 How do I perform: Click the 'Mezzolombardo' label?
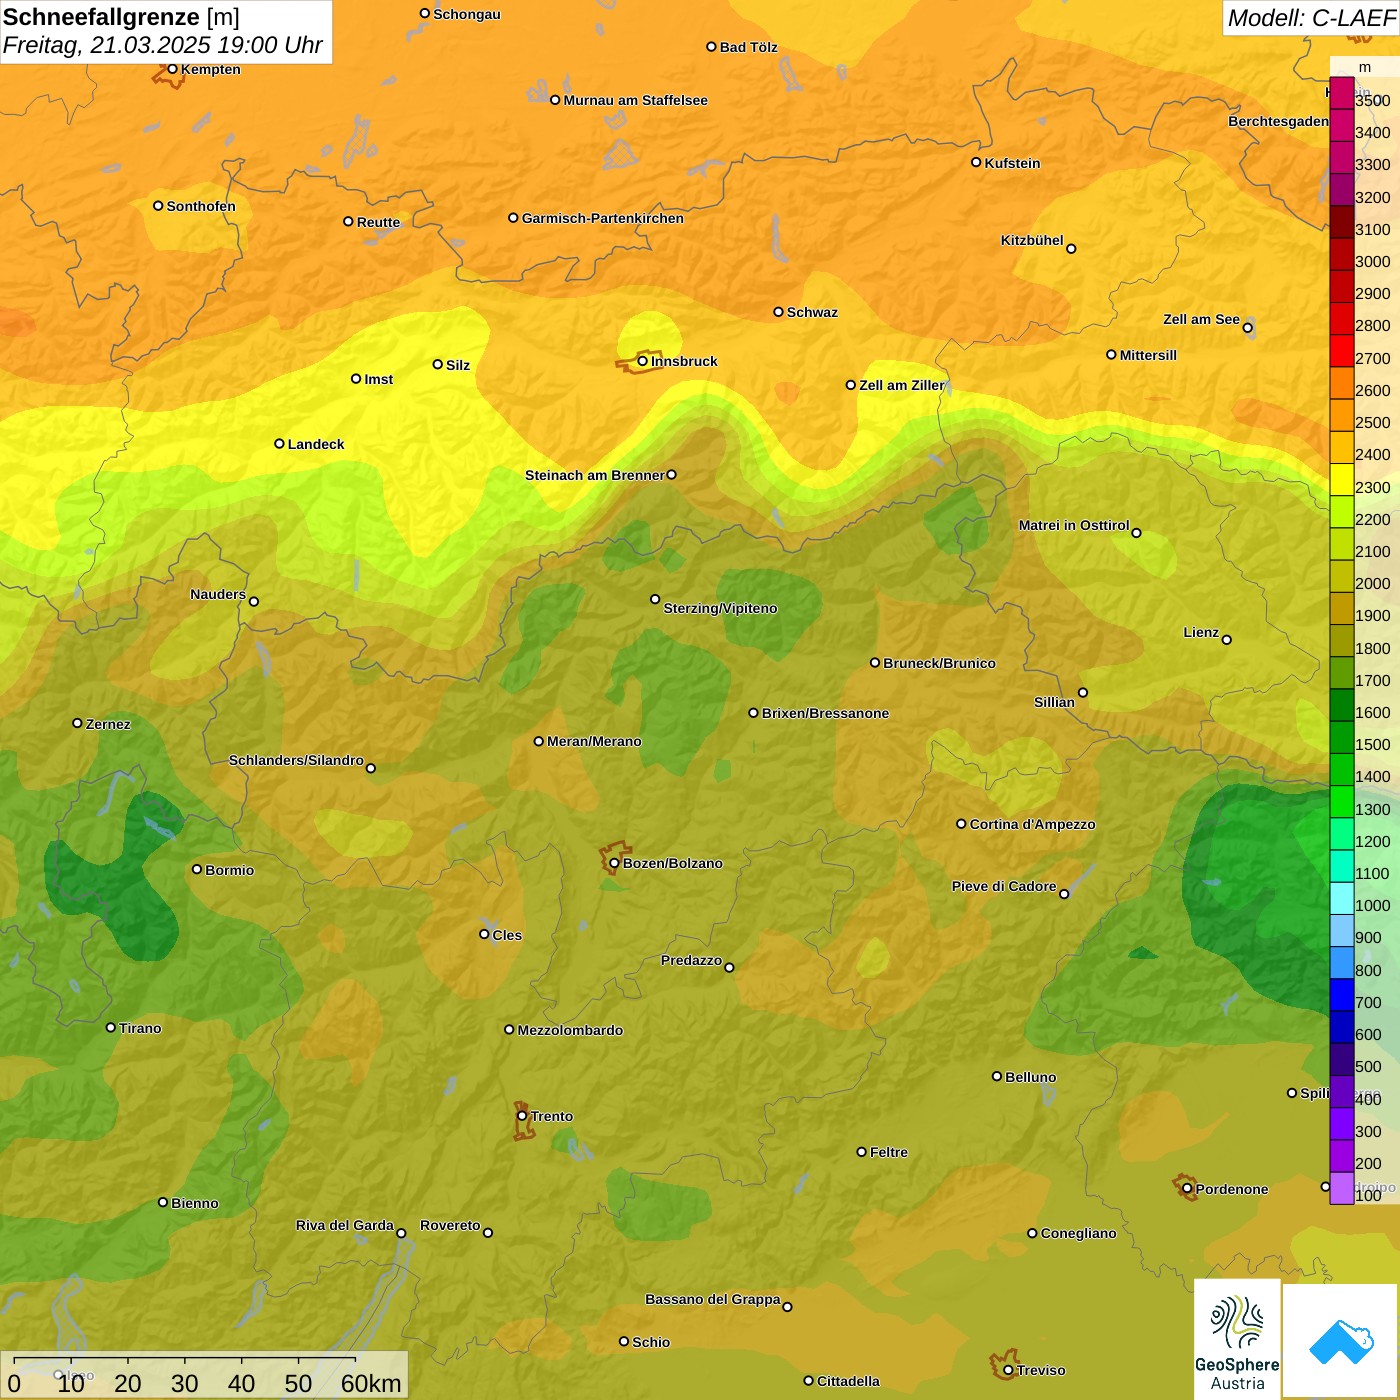click(570, 1030)
